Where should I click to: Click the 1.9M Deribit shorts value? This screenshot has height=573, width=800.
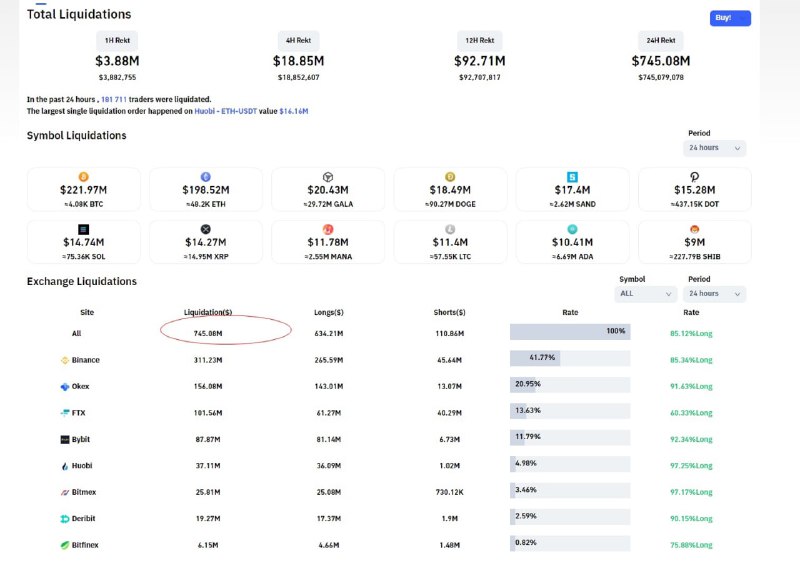point(449,519)
